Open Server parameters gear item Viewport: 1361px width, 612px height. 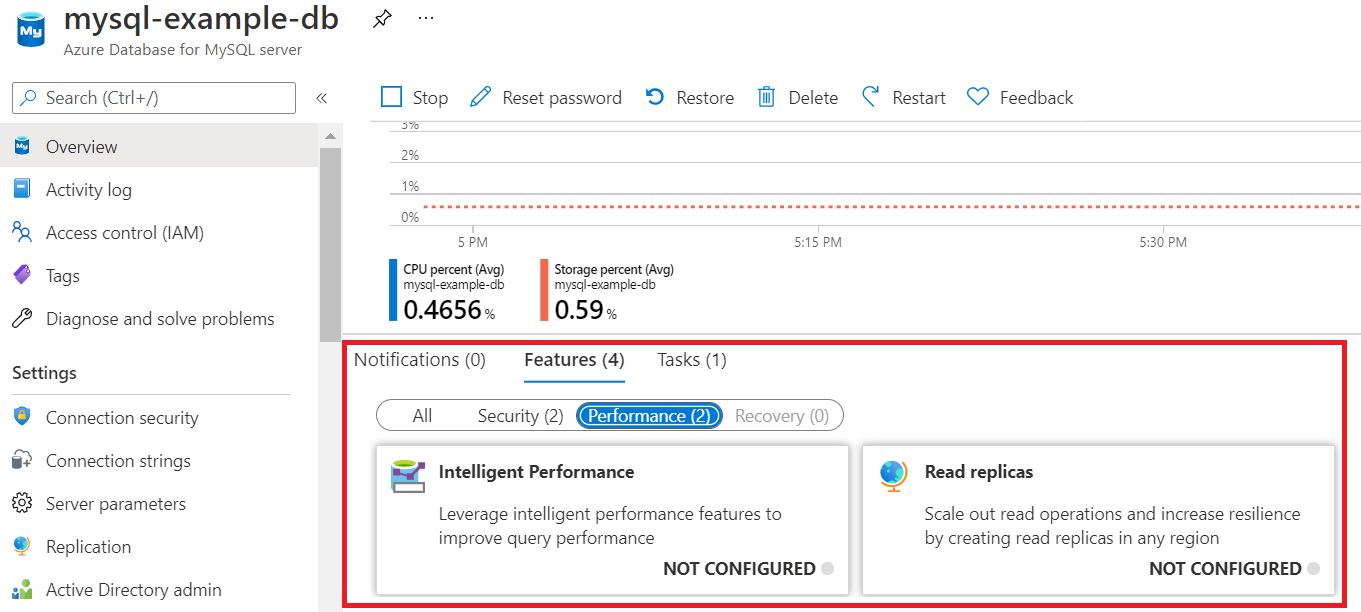[116, 504]
